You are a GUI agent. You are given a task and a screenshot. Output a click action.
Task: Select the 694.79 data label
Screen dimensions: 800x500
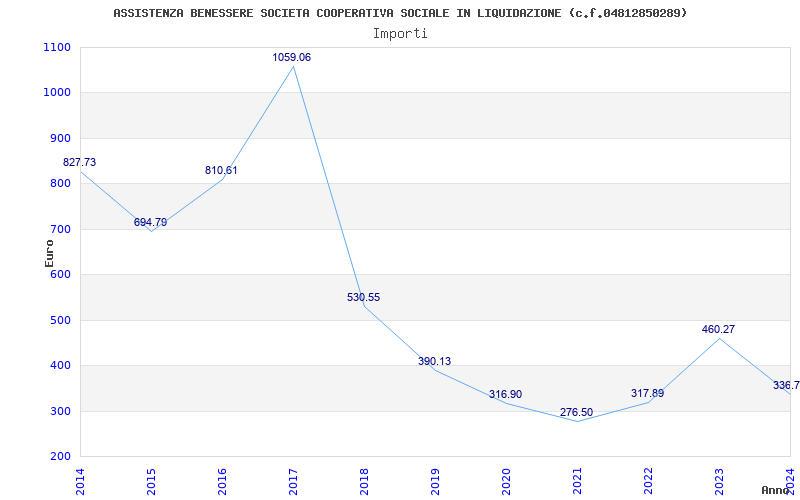click(150, 222)
